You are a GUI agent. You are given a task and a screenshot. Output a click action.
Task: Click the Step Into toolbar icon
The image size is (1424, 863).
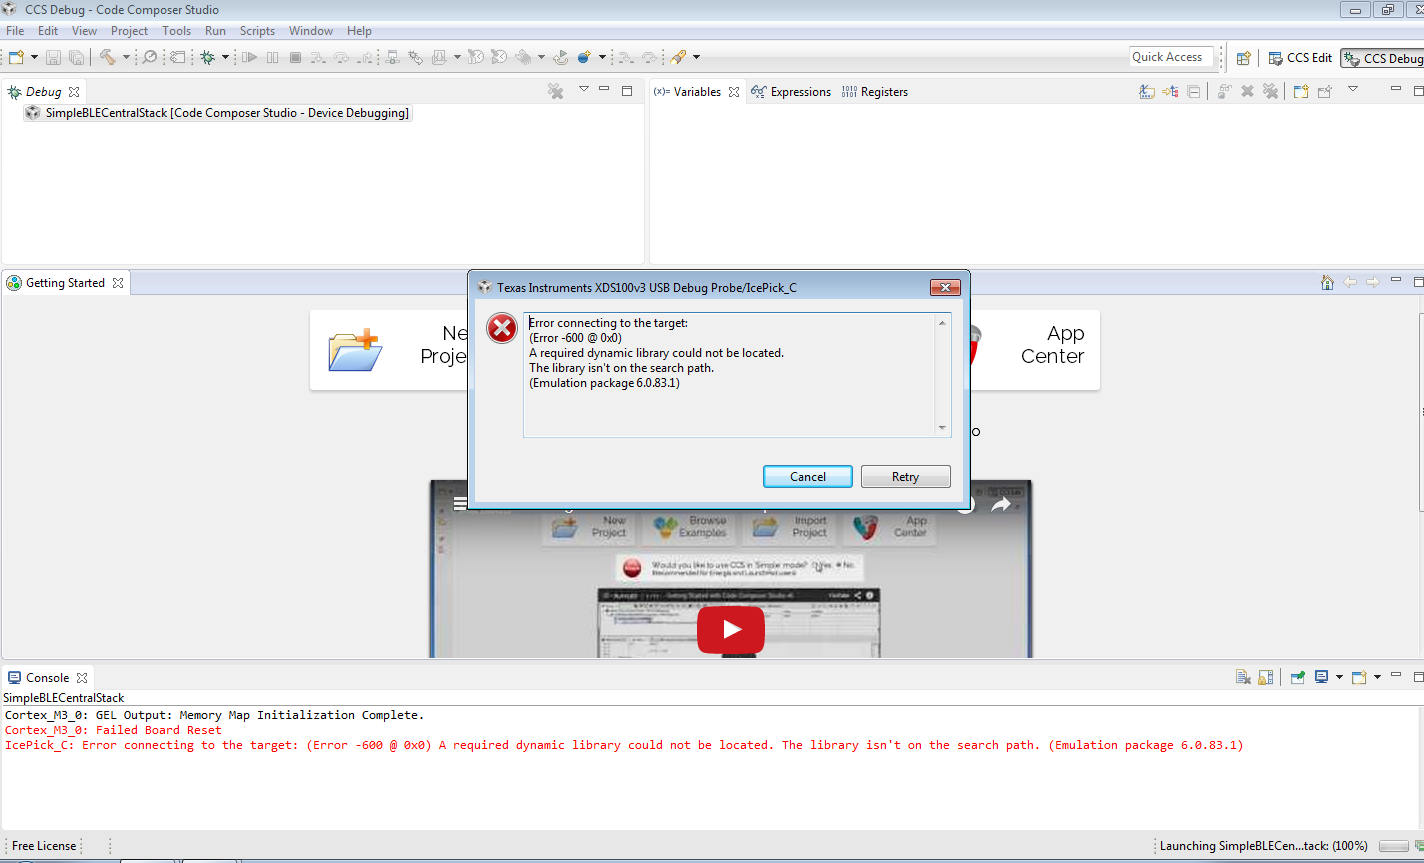(318, 57)
